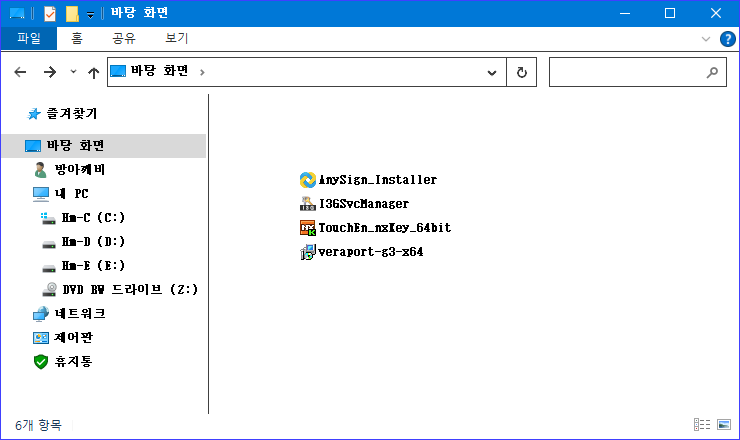Click the I3GSvcManager file name
Screen dimensions: 740x440
pos(364,204)
